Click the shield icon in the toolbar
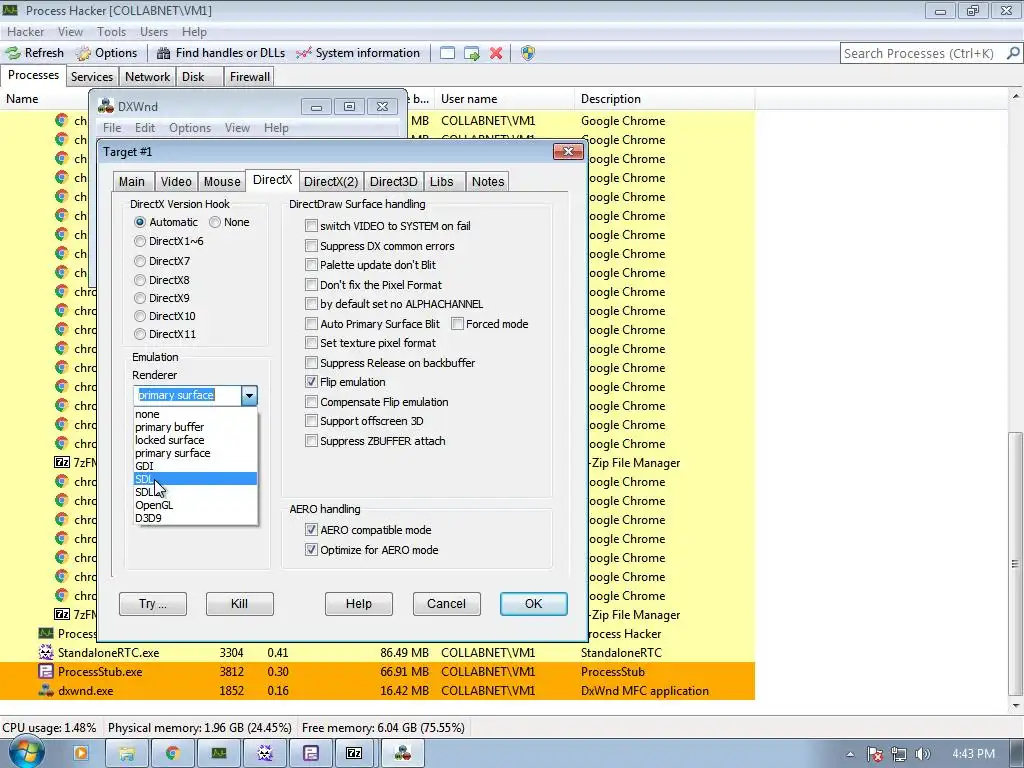Image resolution: width=1024 pixels, height=768 pixels. coord(528,53)
